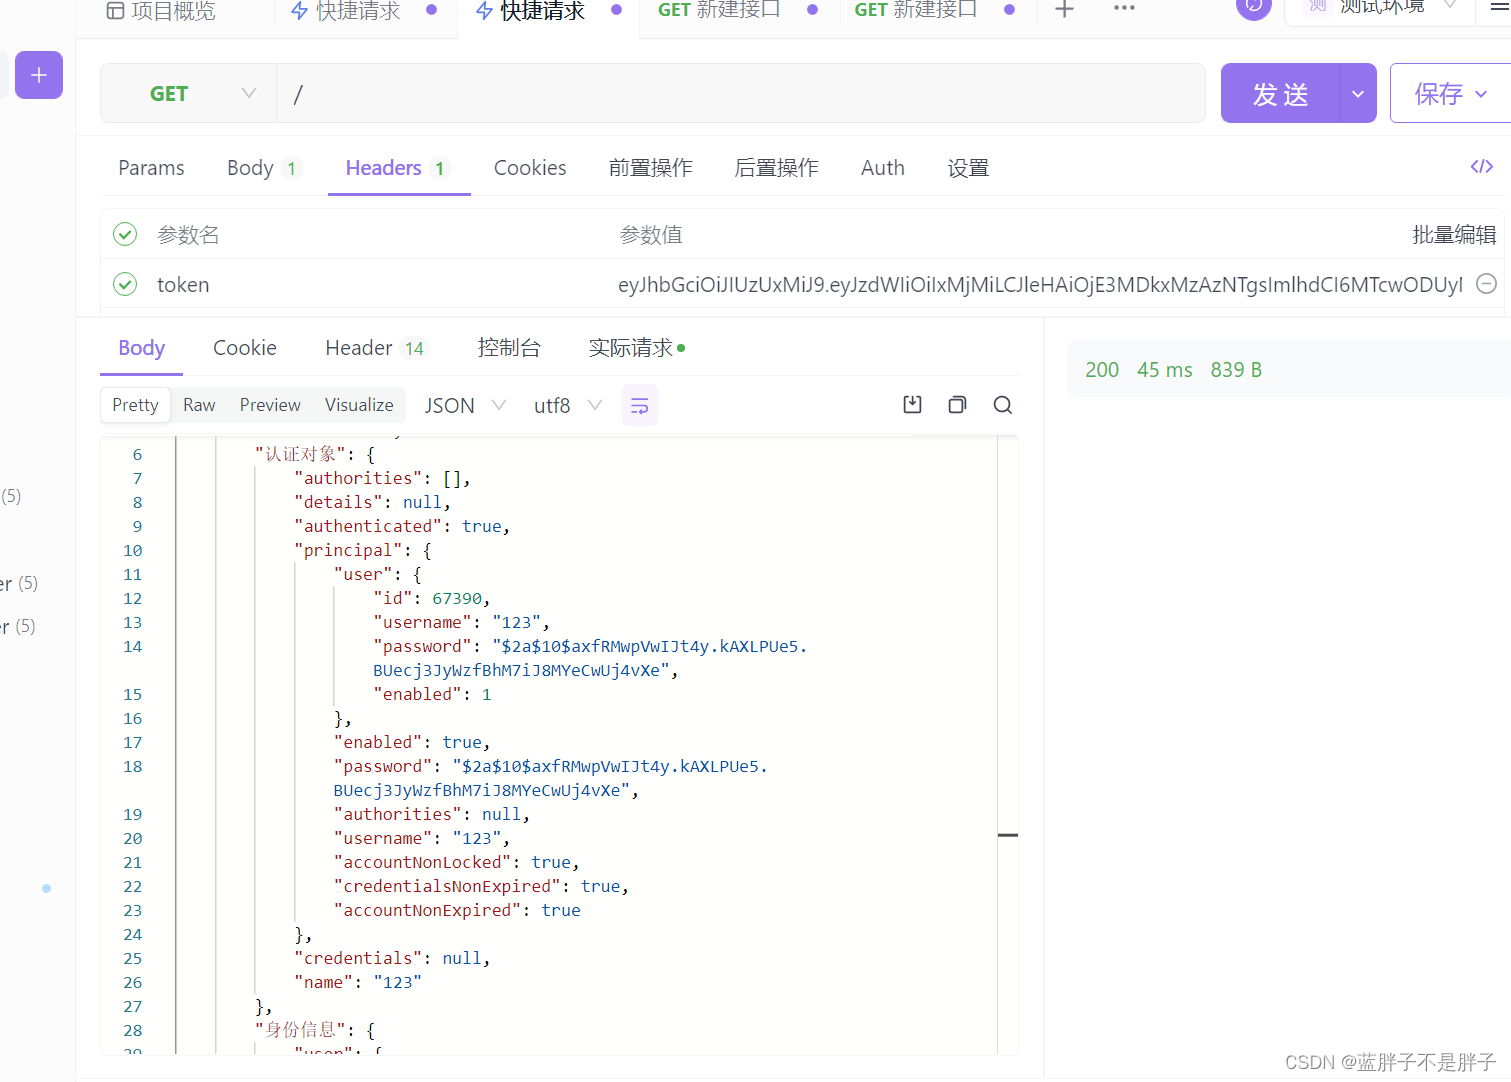
Task: Click the "credentials": null line
Action: tap(392, 958)
